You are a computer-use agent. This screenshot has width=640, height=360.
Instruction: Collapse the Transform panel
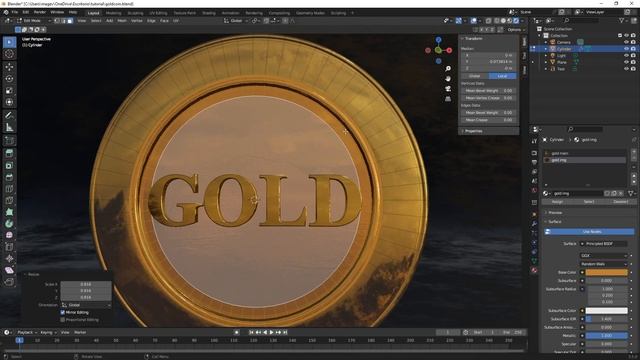[x=473, y=38]
